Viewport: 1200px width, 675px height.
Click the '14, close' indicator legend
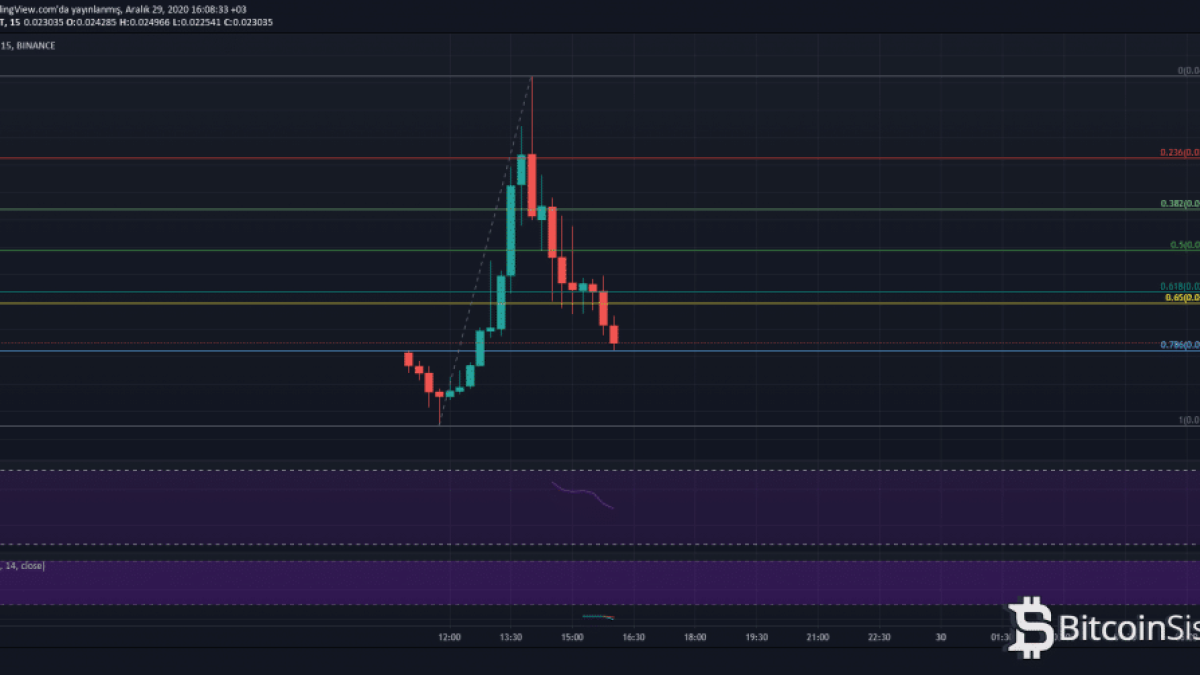click(x=24, y=566)
